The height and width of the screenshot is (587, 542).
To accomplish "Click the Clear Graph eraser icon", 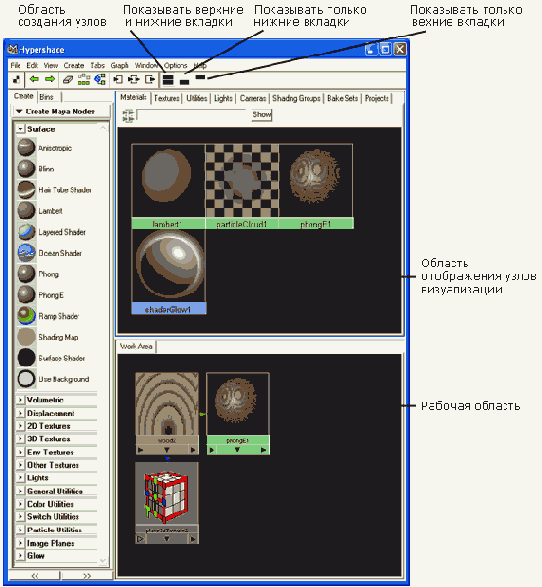I will 68,79.
